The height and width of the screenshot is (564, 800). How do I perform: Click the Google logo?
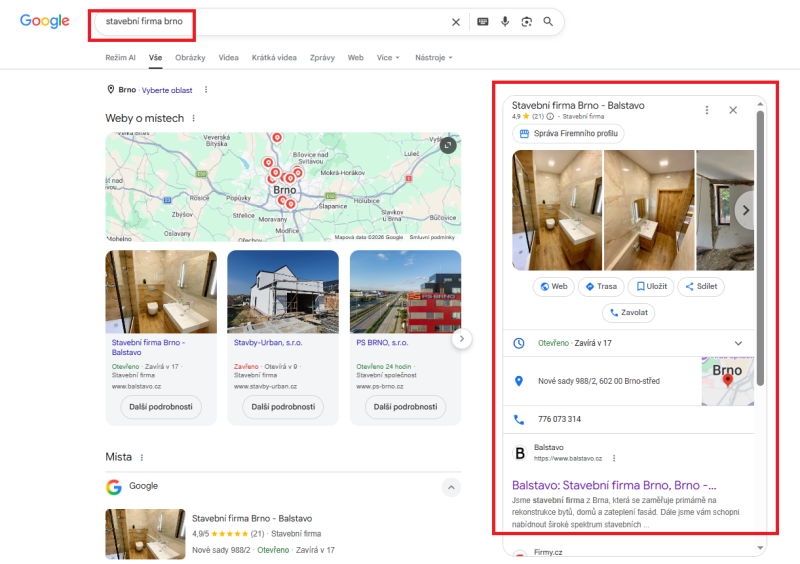pos(44,21)
